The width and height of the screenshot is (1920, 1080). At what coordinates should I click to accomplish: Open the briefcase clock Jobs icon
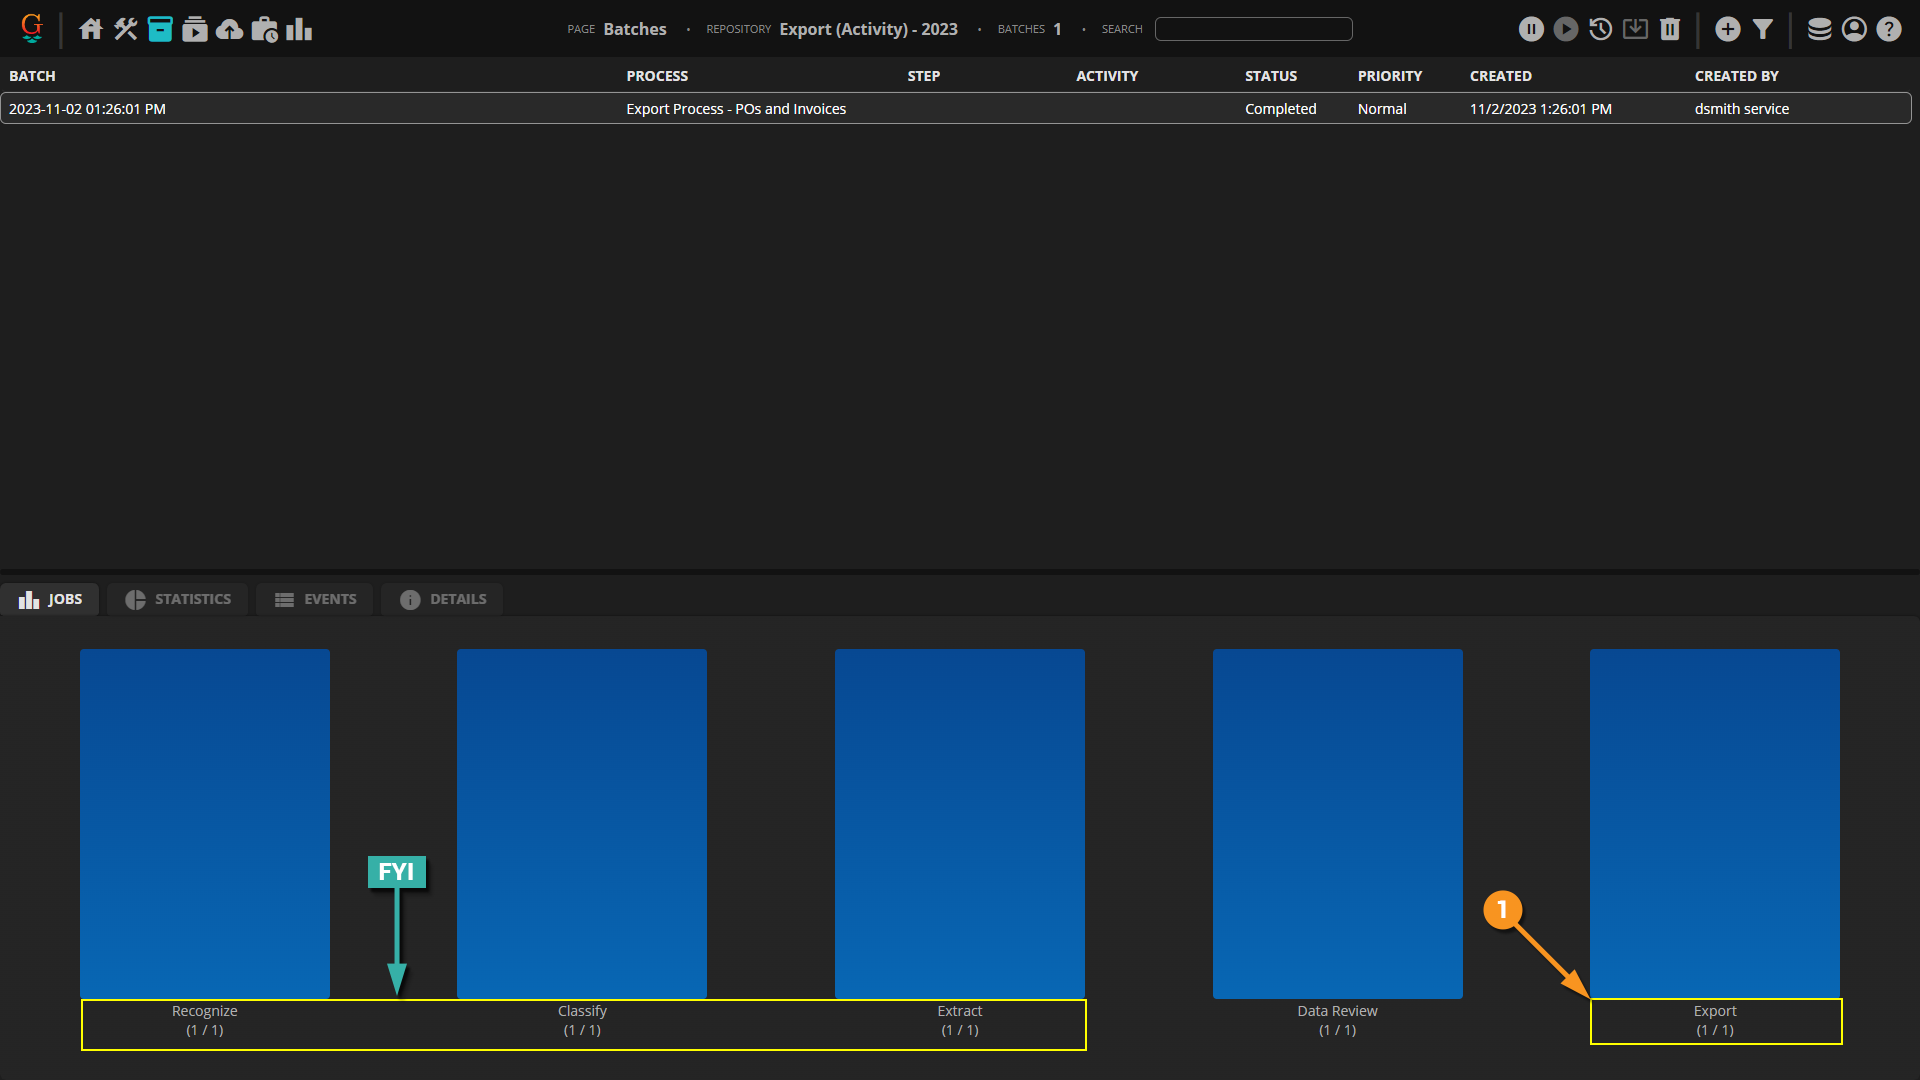point(264,29)
